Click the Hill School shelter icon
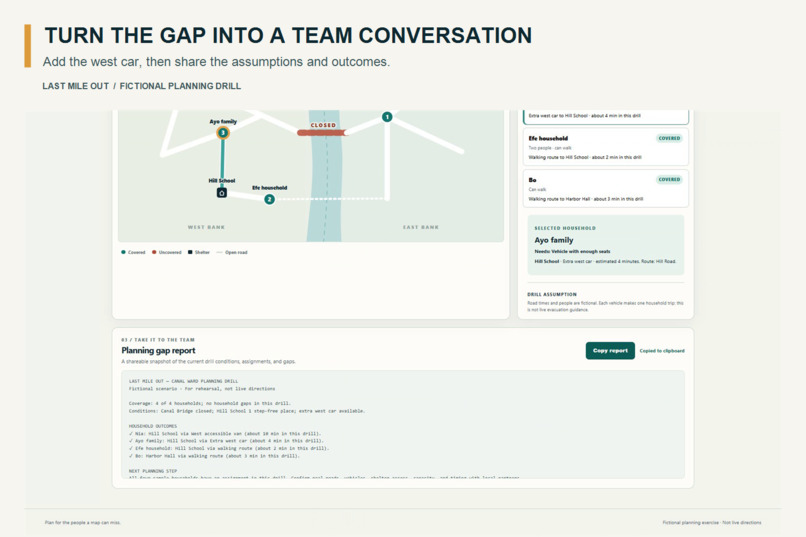806x537 pixels. [x=222, y=193]
